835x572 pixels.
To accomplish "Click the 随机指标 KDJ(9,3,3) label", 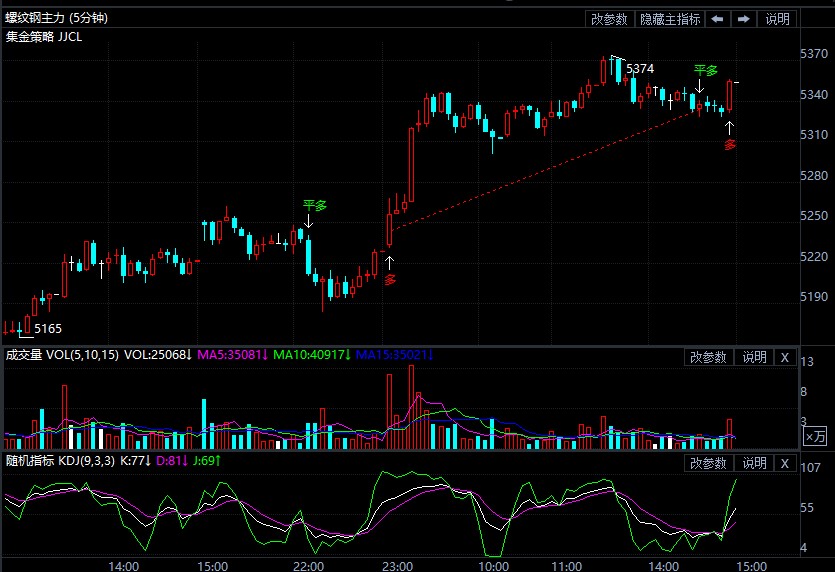I will pyautogui.click(x=60, y=461).
